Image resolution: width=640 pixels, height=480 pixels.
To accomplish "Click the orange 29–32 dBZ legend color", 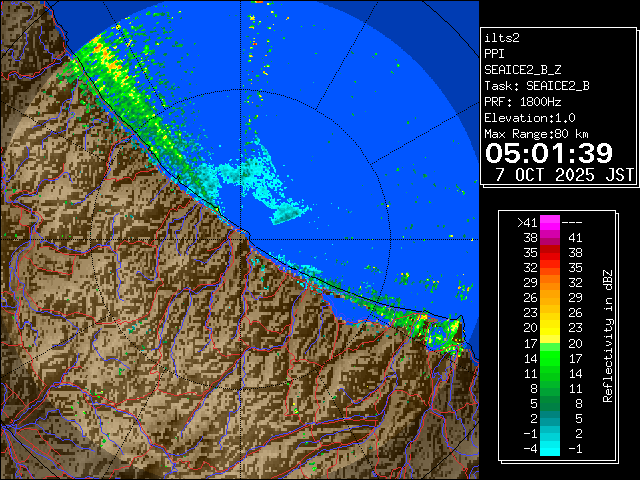I will (x=550, y=283).
